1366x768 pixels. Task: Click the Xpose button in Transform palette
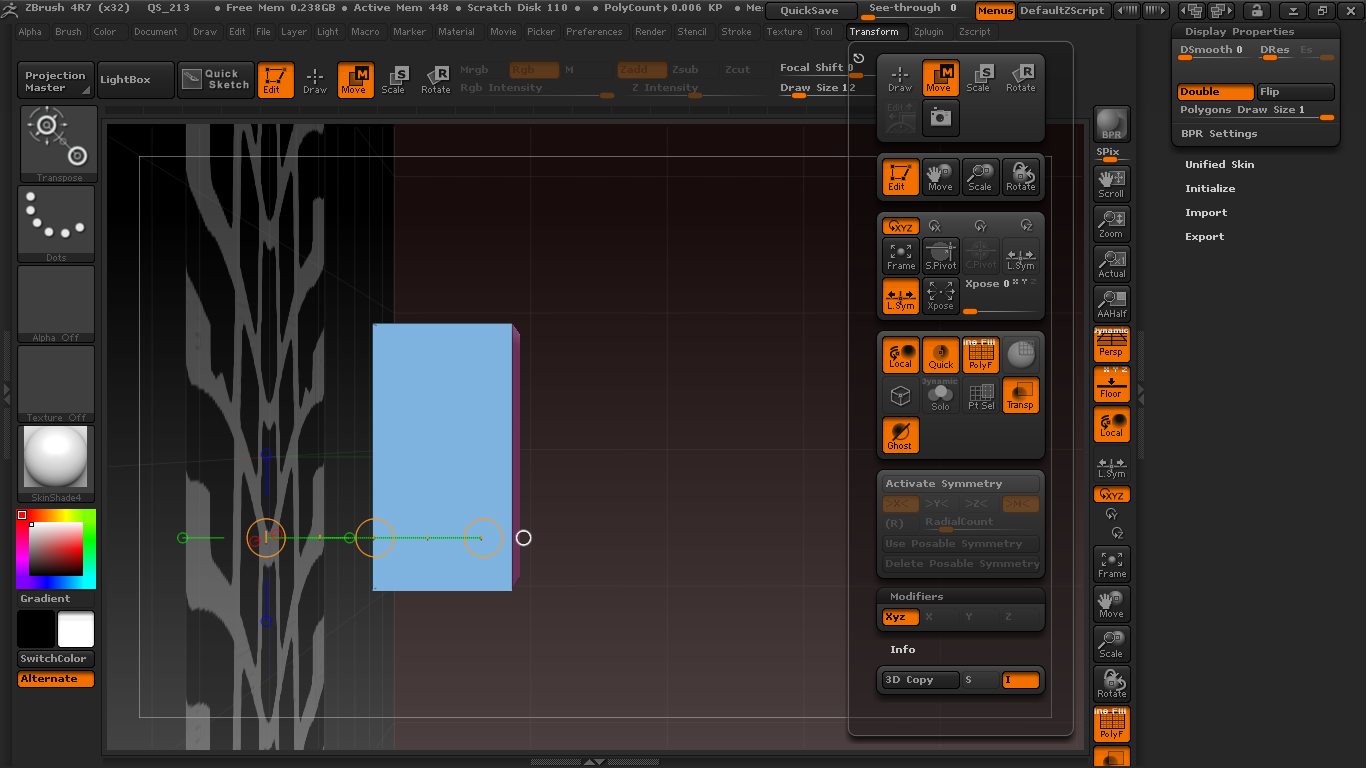click(940, 296)
